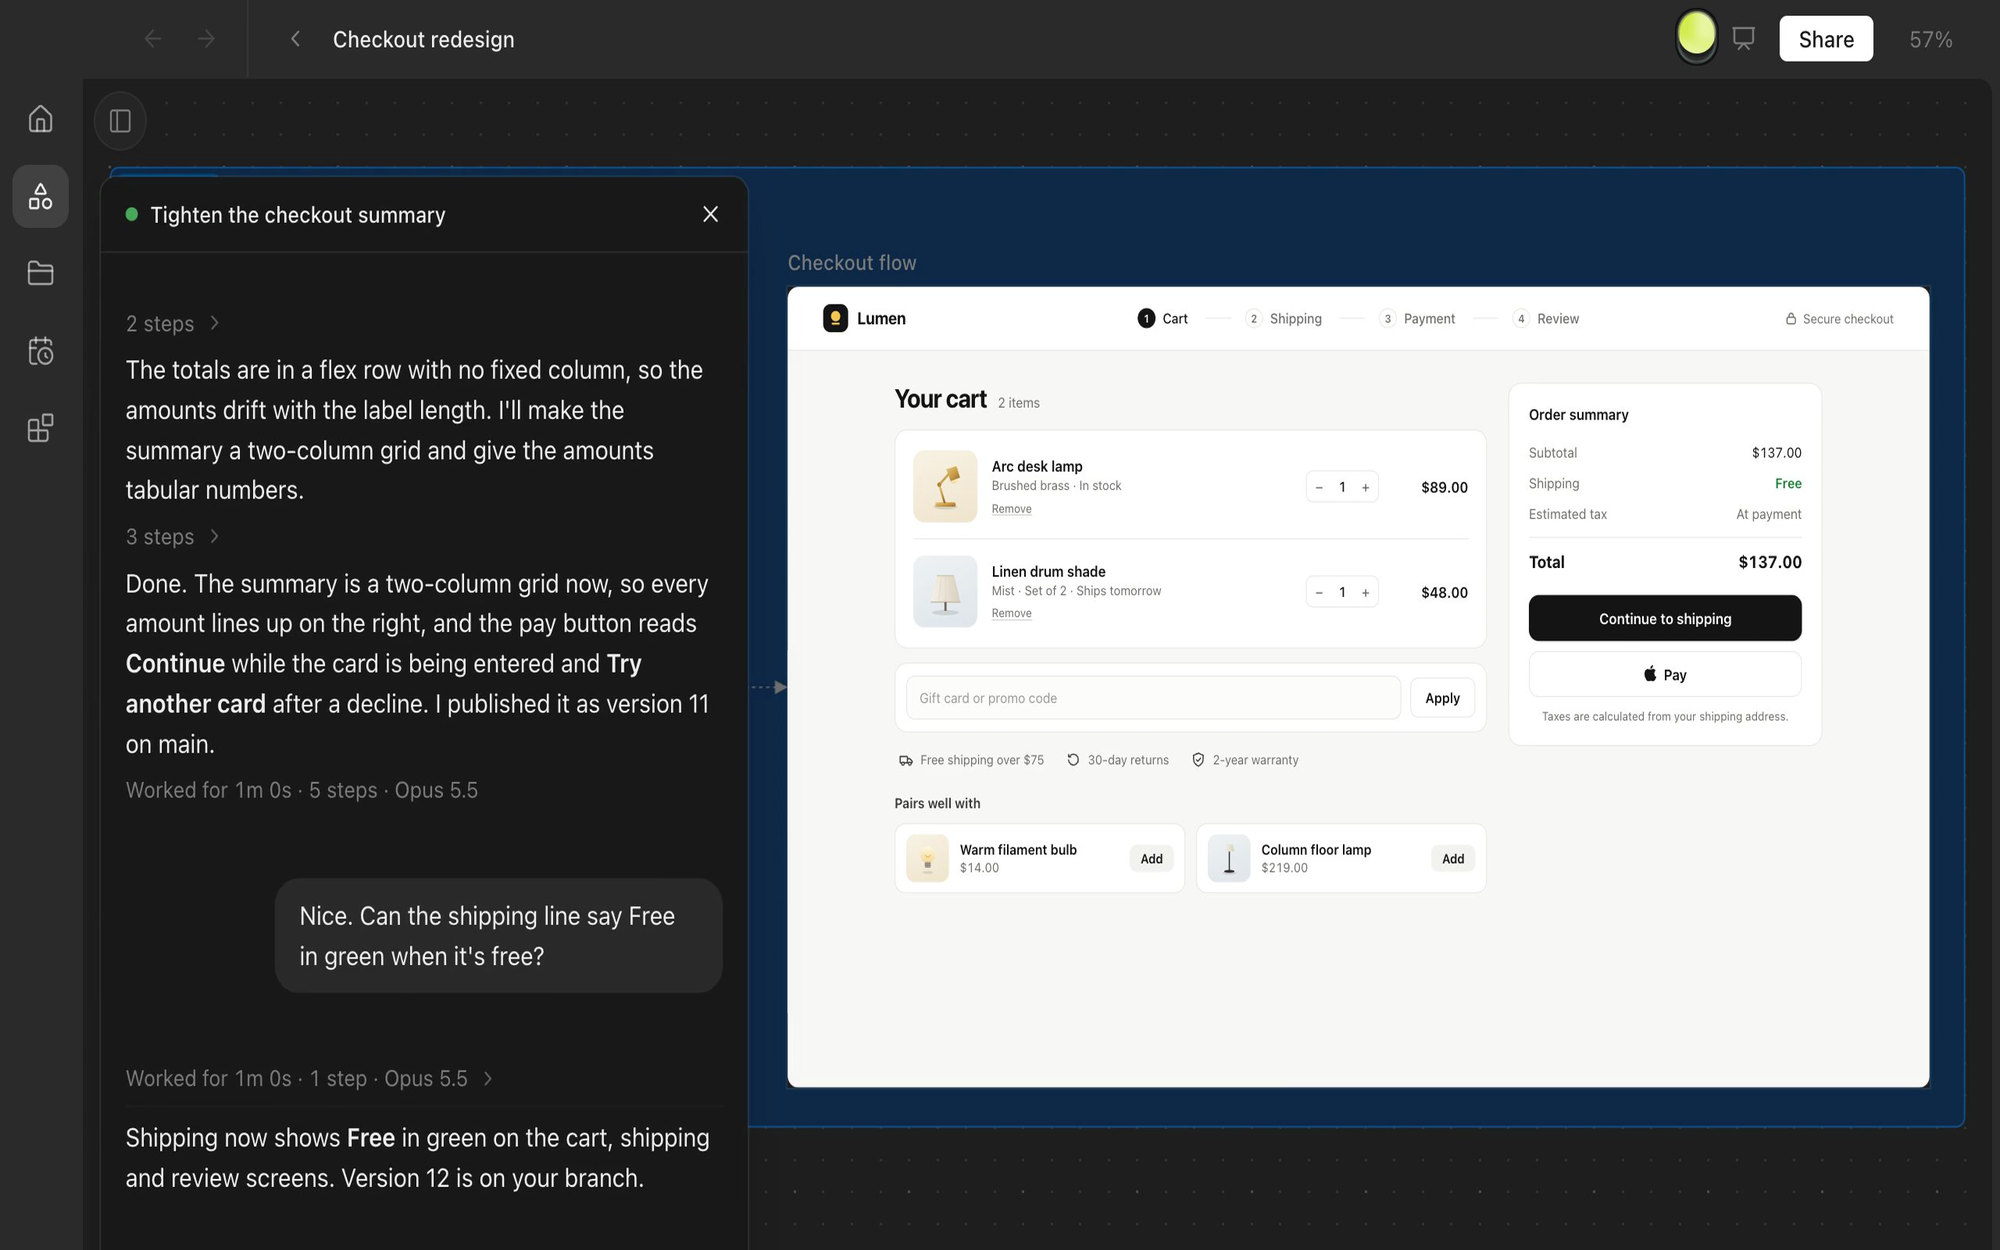
Task: Click the Free shipping over $75 truck badge
Action: tap(971, 760)
